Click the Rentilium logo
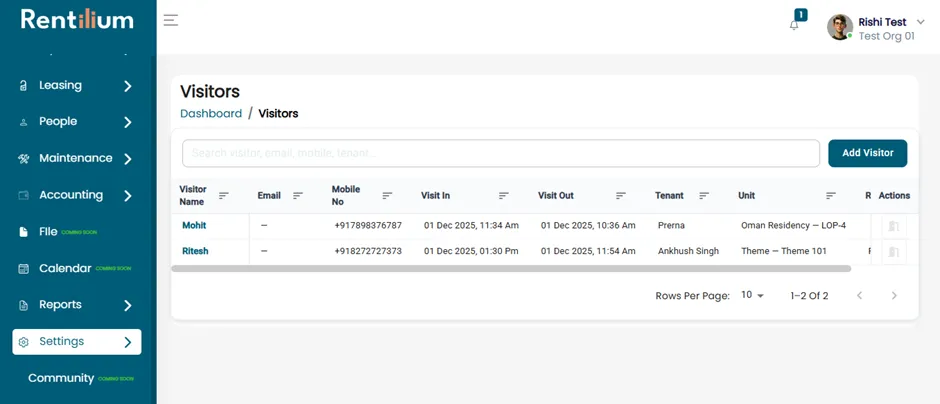Screen dimensions: 940x404 [77, 19]
